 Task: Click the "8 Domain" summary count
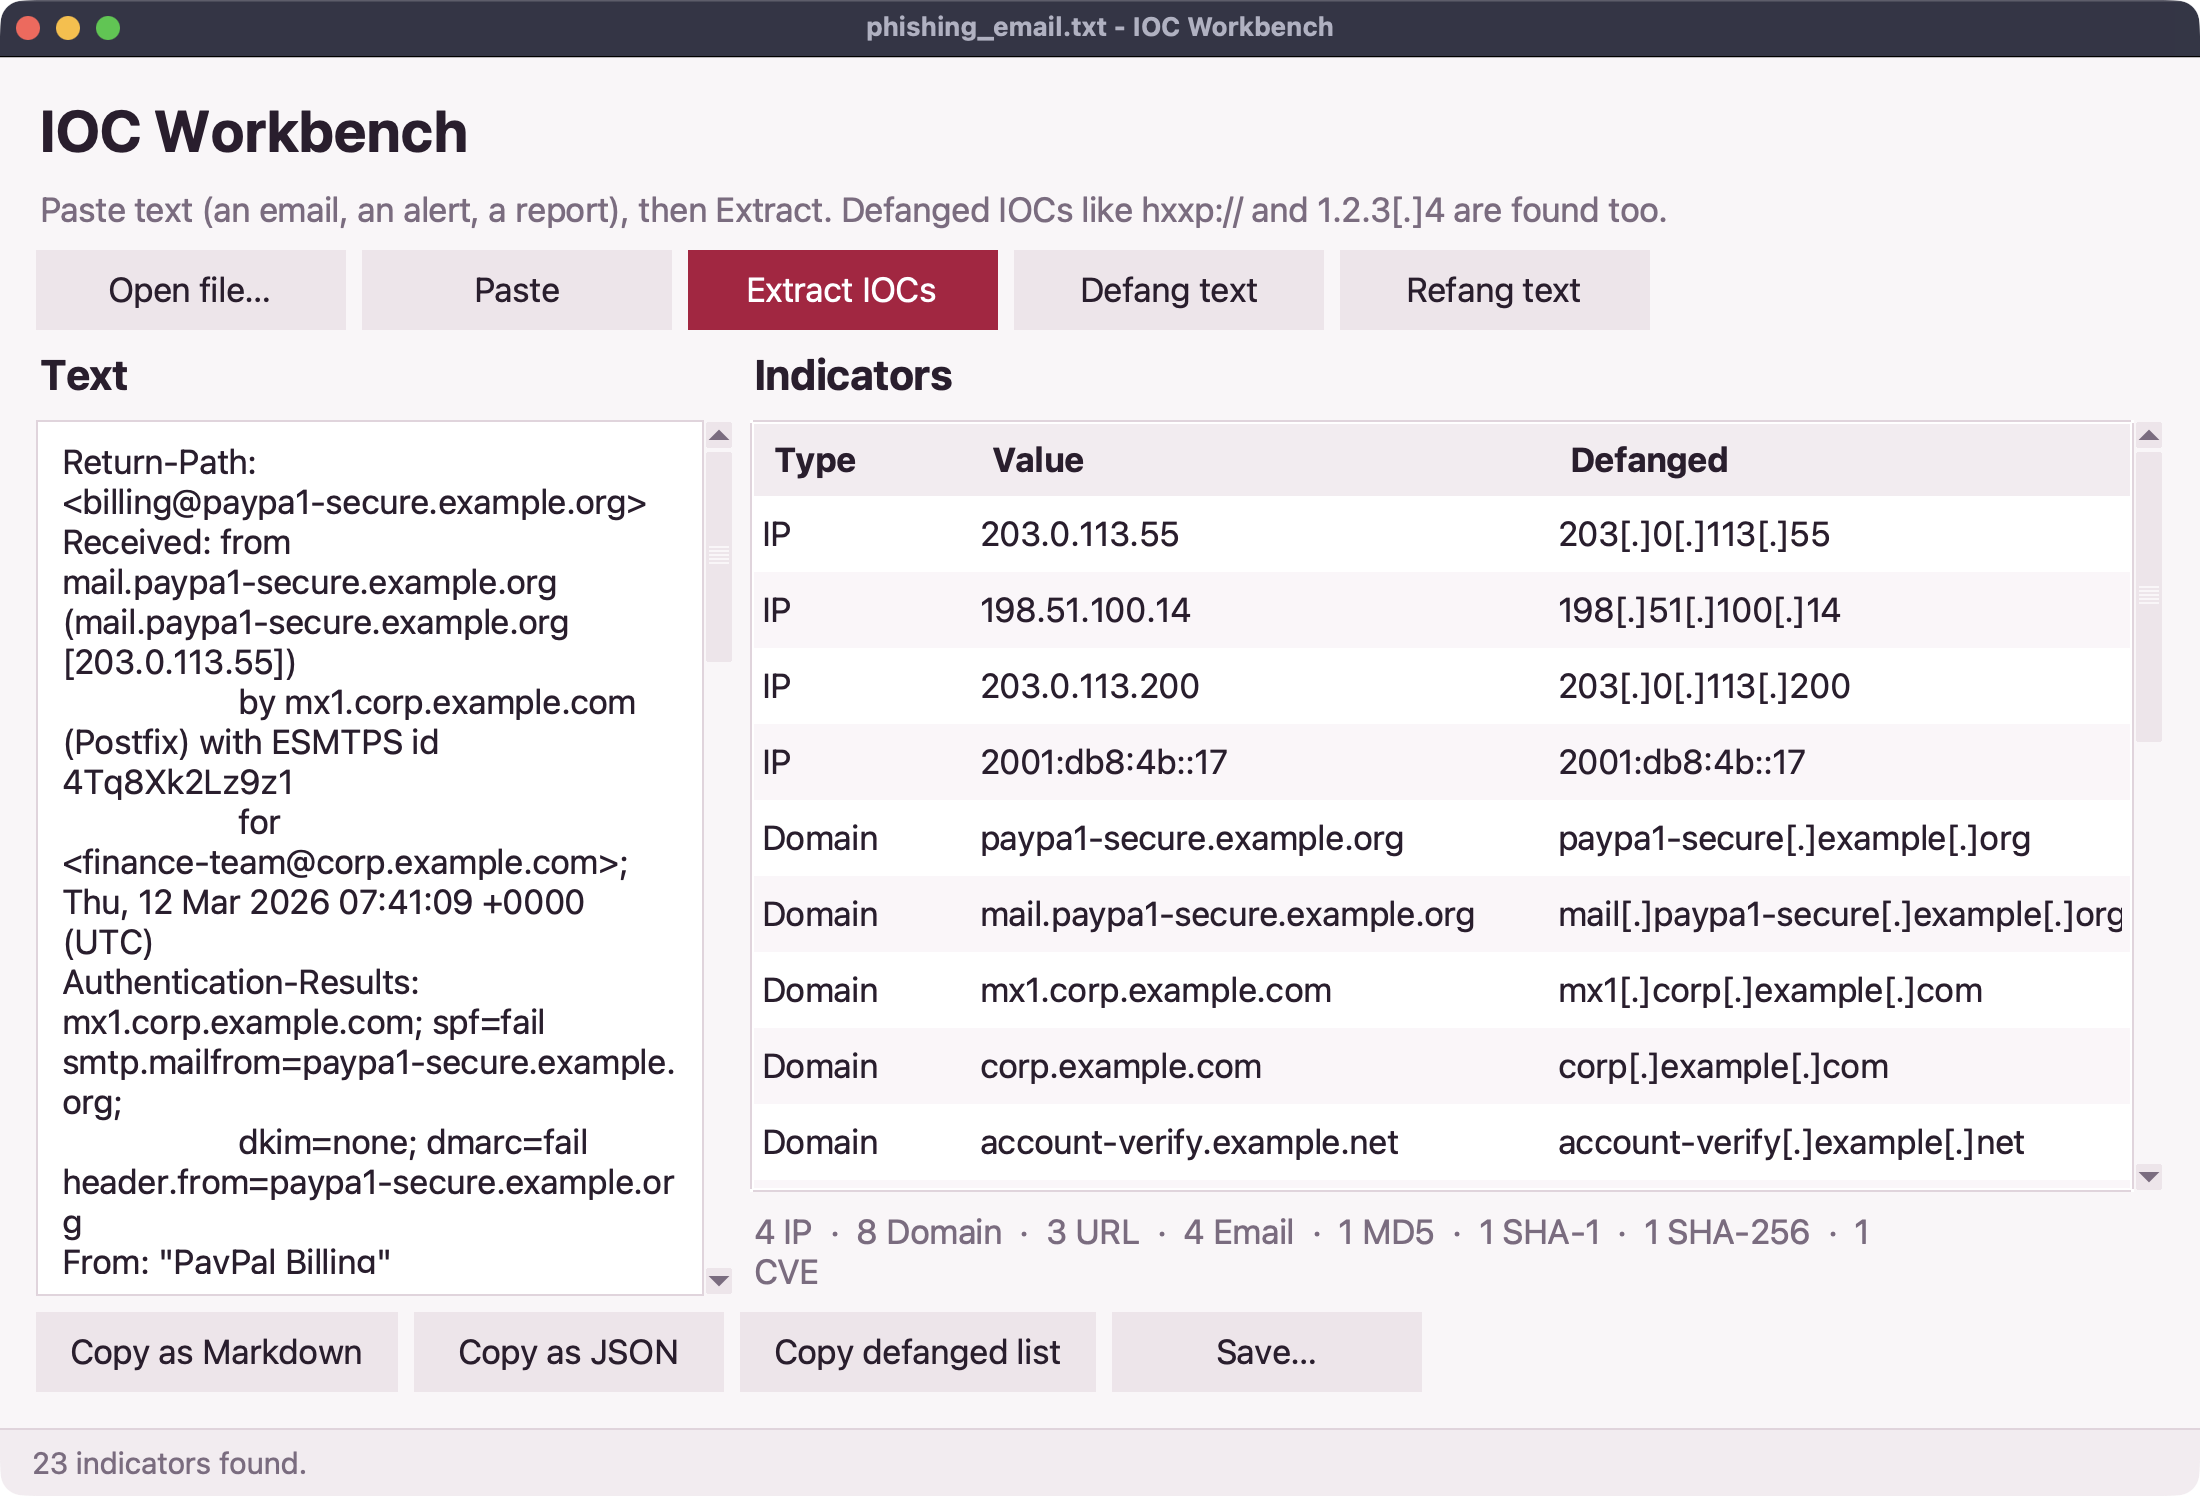[929, 1232]
